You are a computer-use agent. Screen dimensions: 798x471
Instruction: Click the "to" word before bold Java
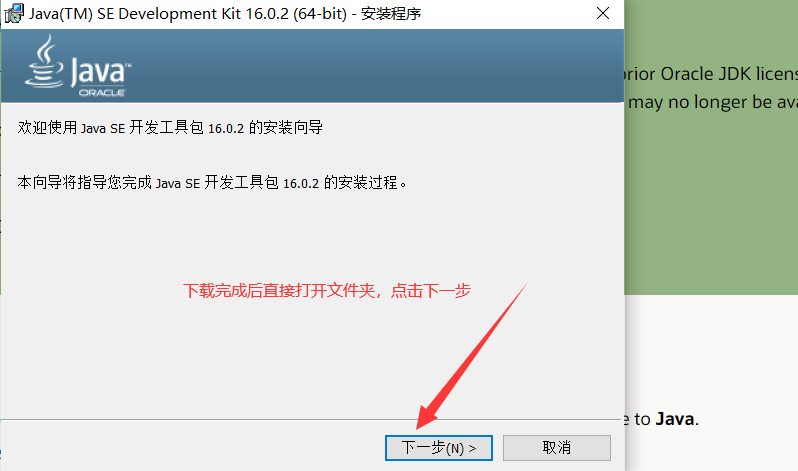pyautogui.click(x=642, y=419)
